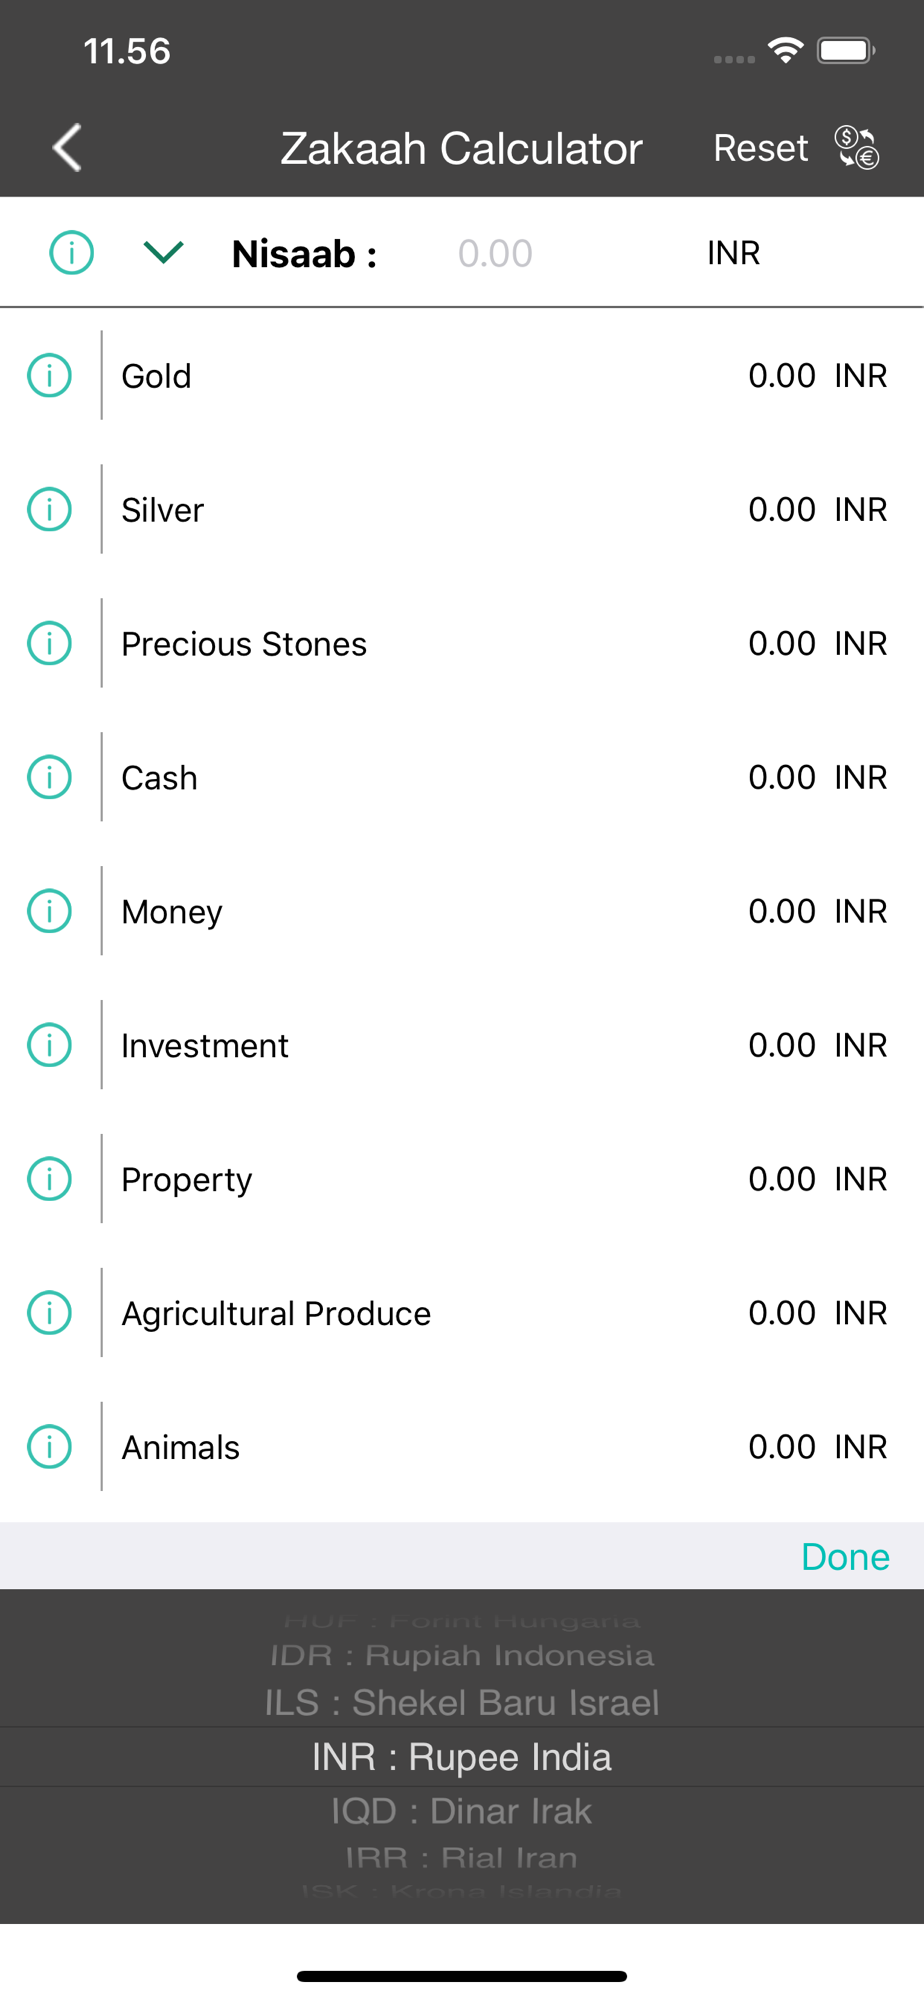Pick IDR : Rupiah Indonesia option
This screenshot has height=2000, width=924.
point(462,1656)
